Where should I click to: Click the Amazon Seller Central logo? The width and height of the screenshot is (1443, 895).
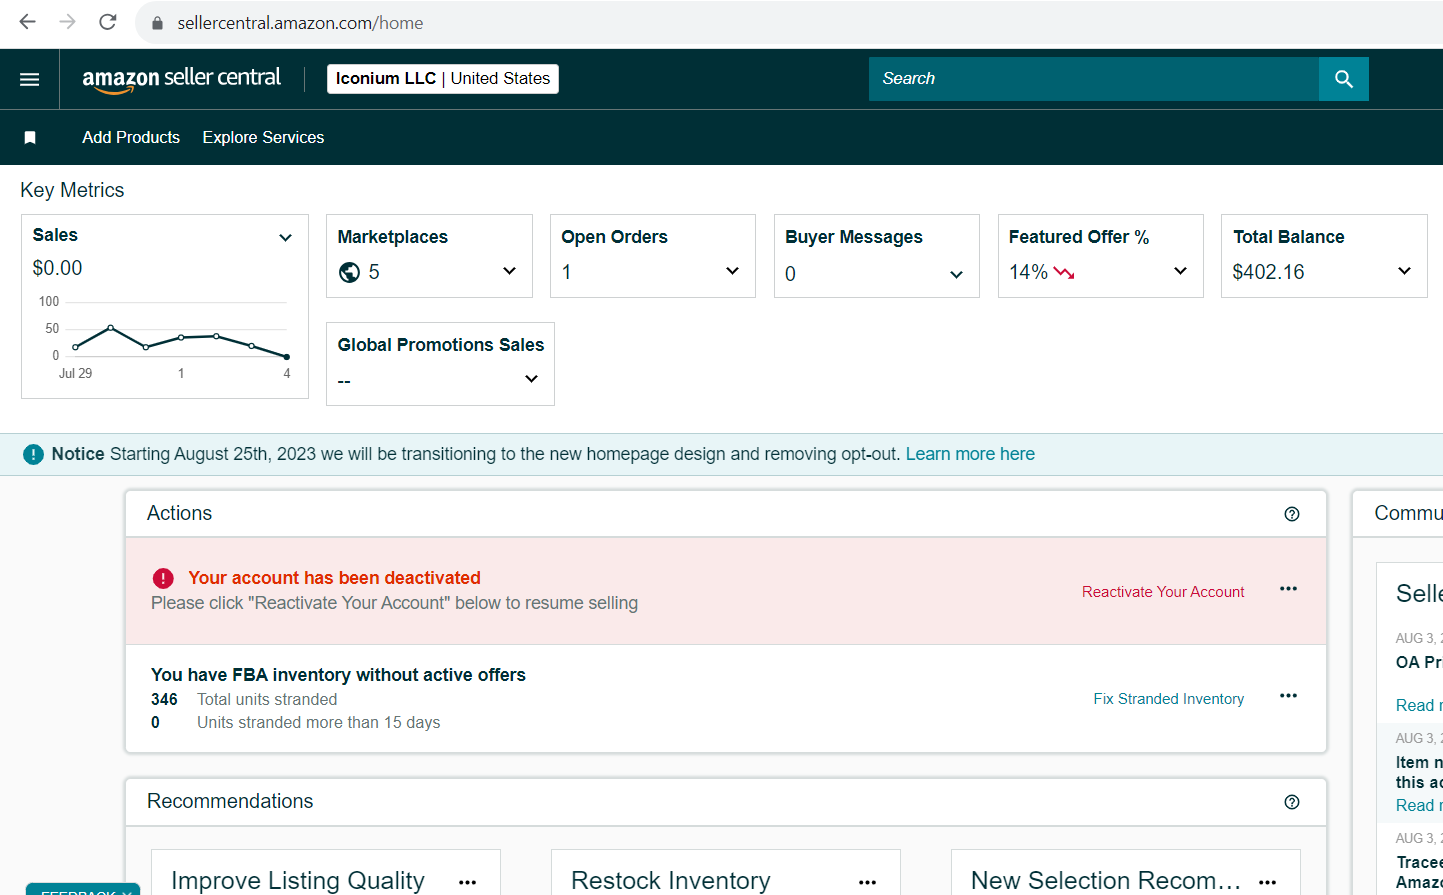(x=181, y=79)
